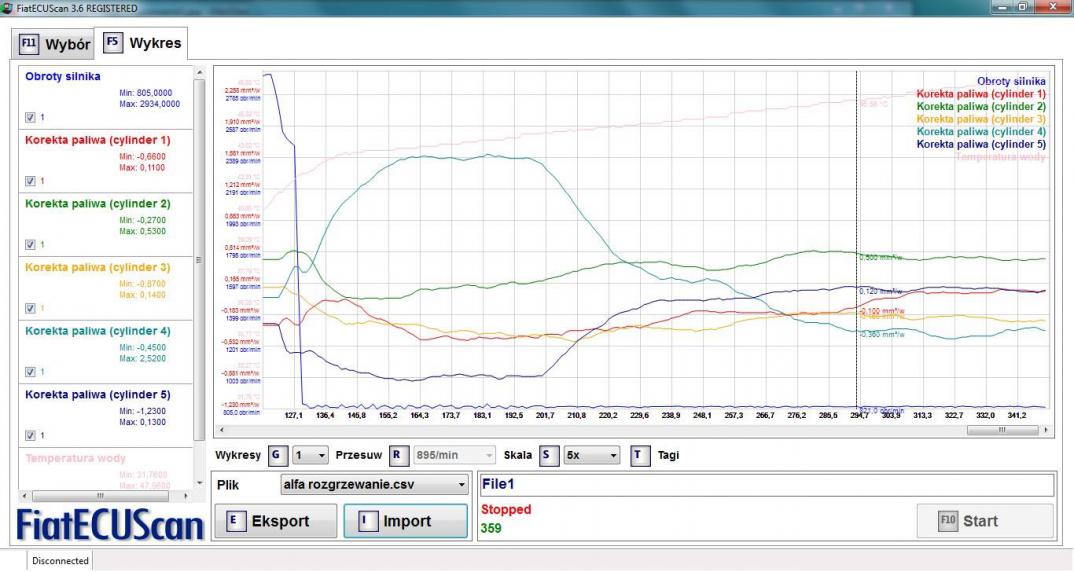This screenshot has height=572, width=1074.
Task: Click the F10 Start button
Action: [x=984, y=520]
